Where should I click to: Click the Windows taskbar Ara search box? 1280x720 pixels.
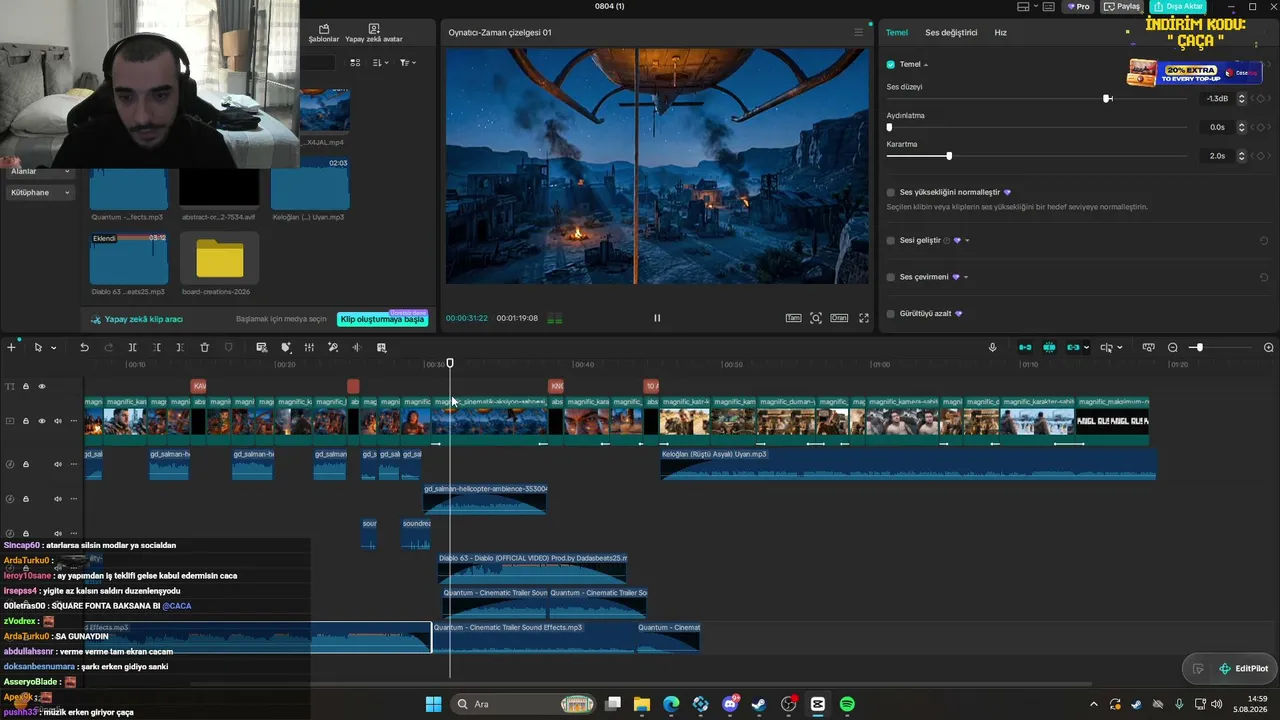(521, 704)
